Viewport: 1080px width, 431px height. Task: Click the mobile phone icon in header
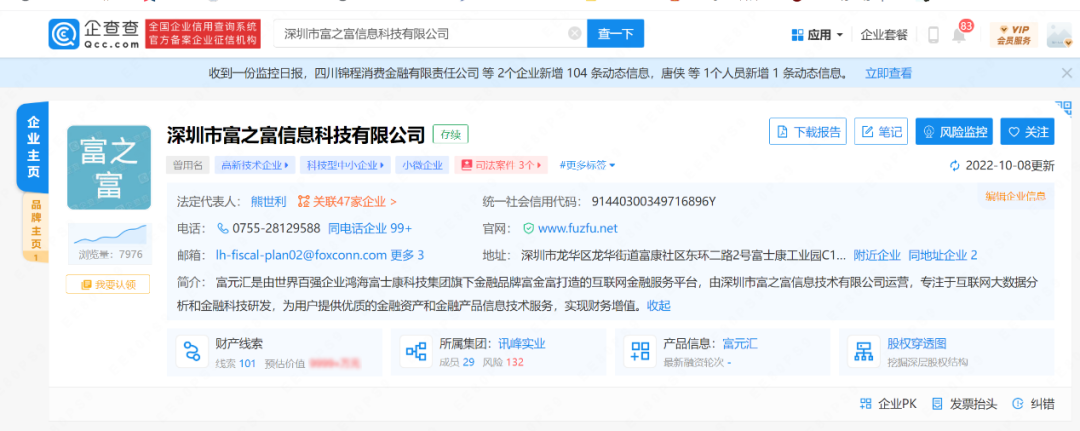pyautogui.click(x=933, y=35)
